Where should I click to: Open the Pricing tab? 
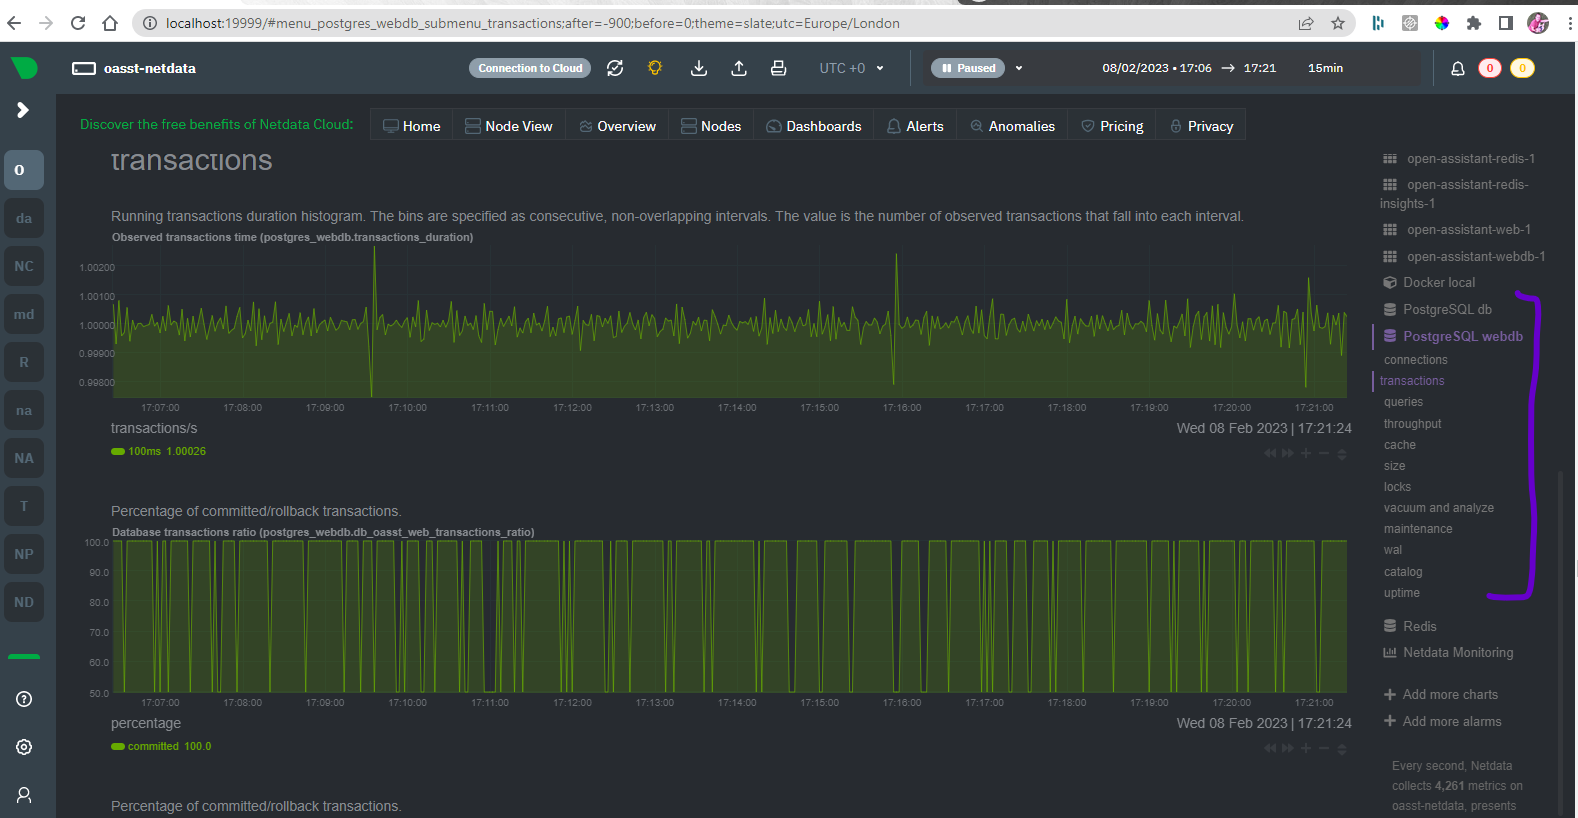tap(1112, 126)
